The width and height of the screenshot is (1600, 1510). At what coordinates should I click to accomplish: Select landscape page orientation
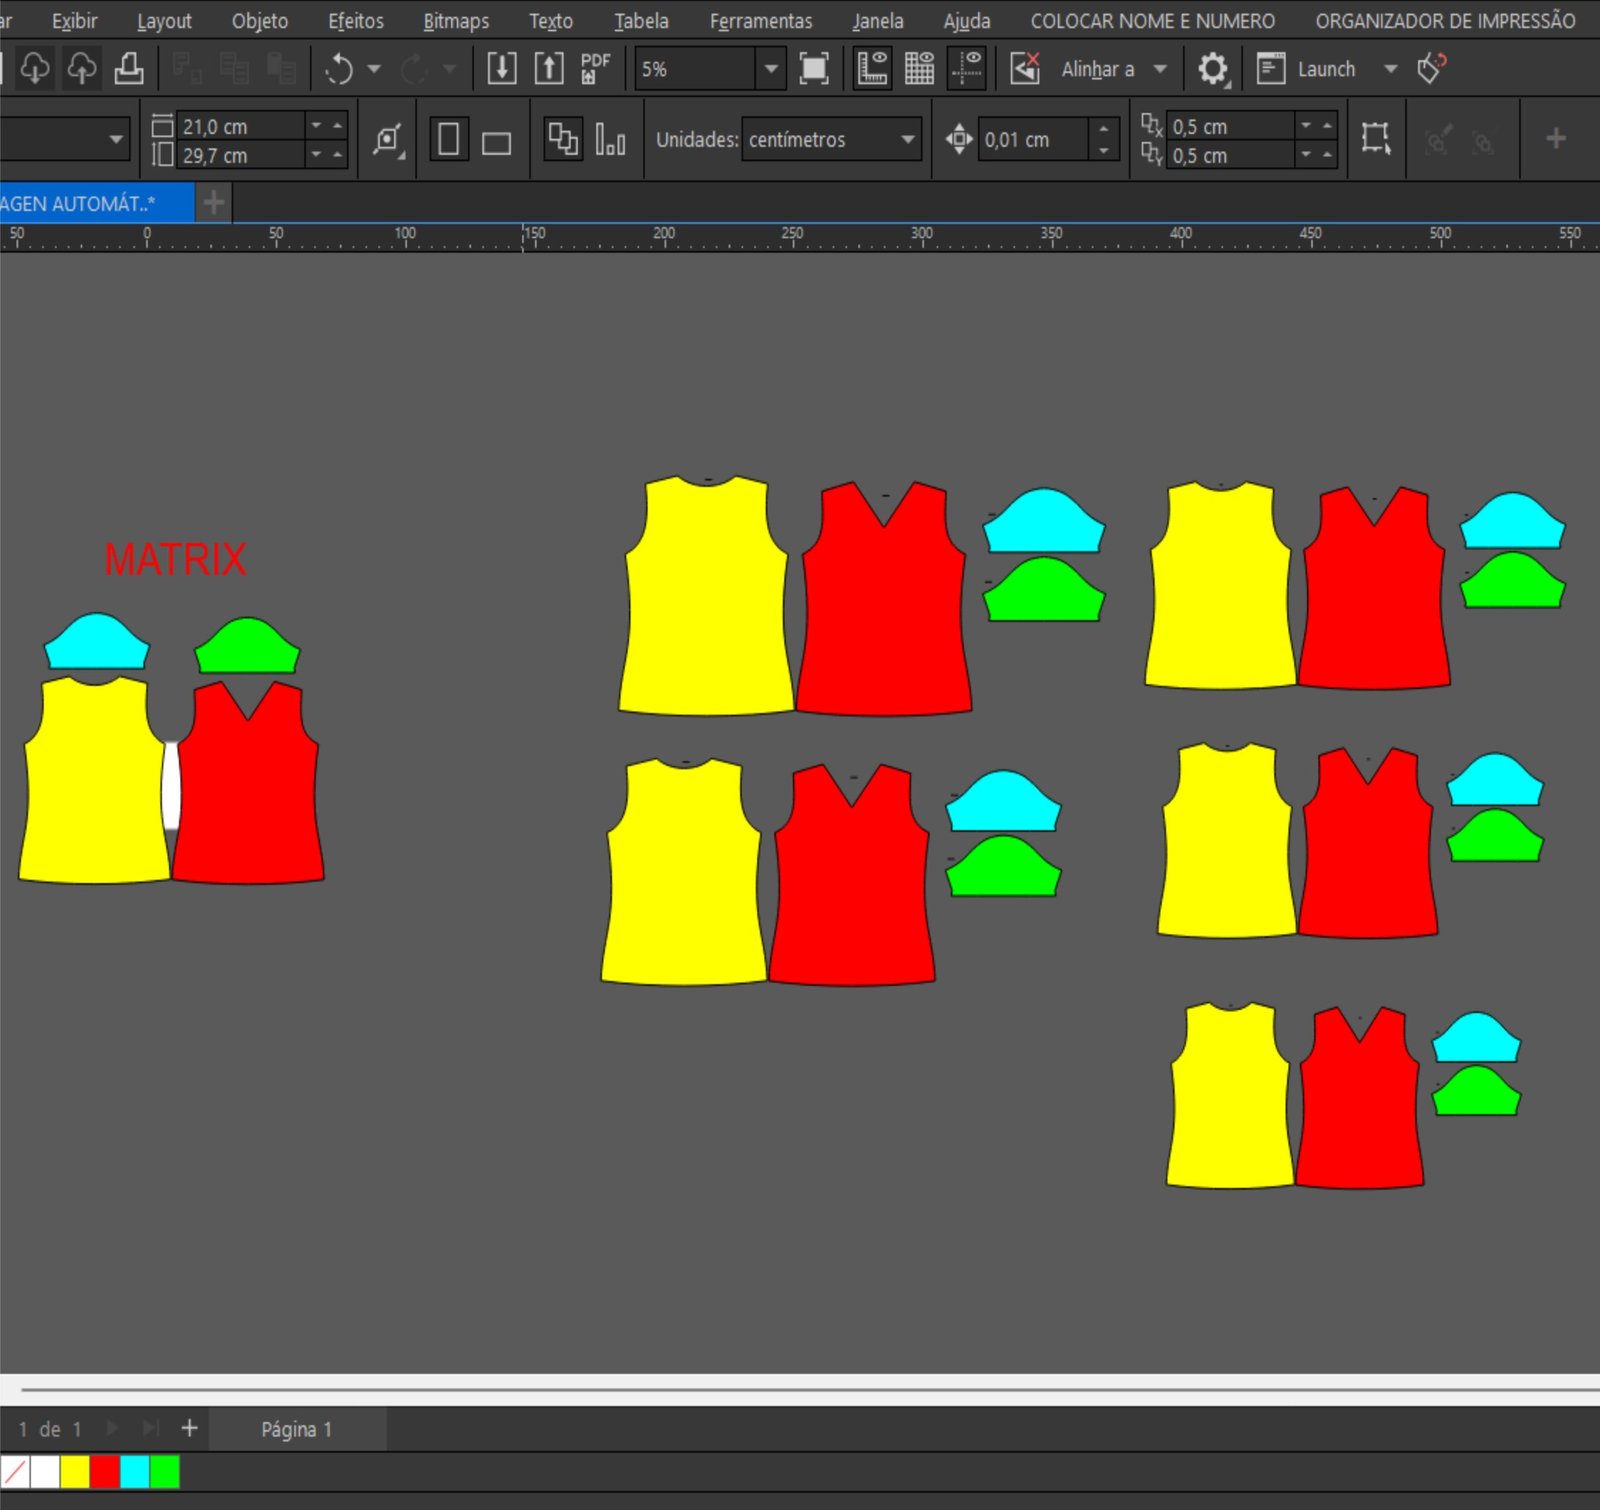pos(496,141)
